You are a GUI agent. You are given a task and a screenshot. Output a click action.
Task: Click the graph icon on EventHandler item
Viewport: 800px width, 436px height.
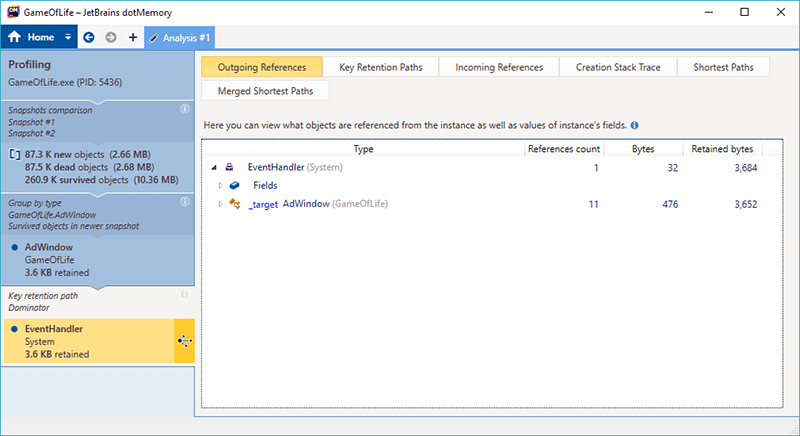tap(185, 341)
